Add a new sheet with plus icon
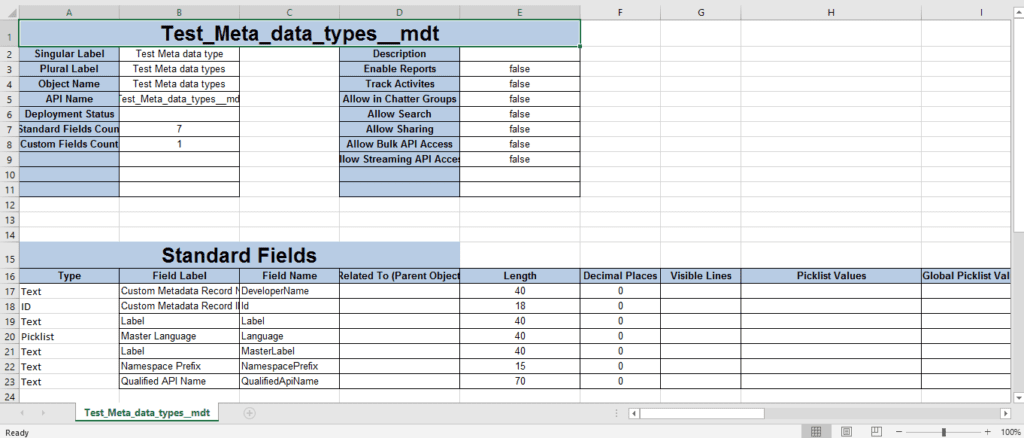The height and width of the screenshot is (438, 1024). click(x=249, y=413)
